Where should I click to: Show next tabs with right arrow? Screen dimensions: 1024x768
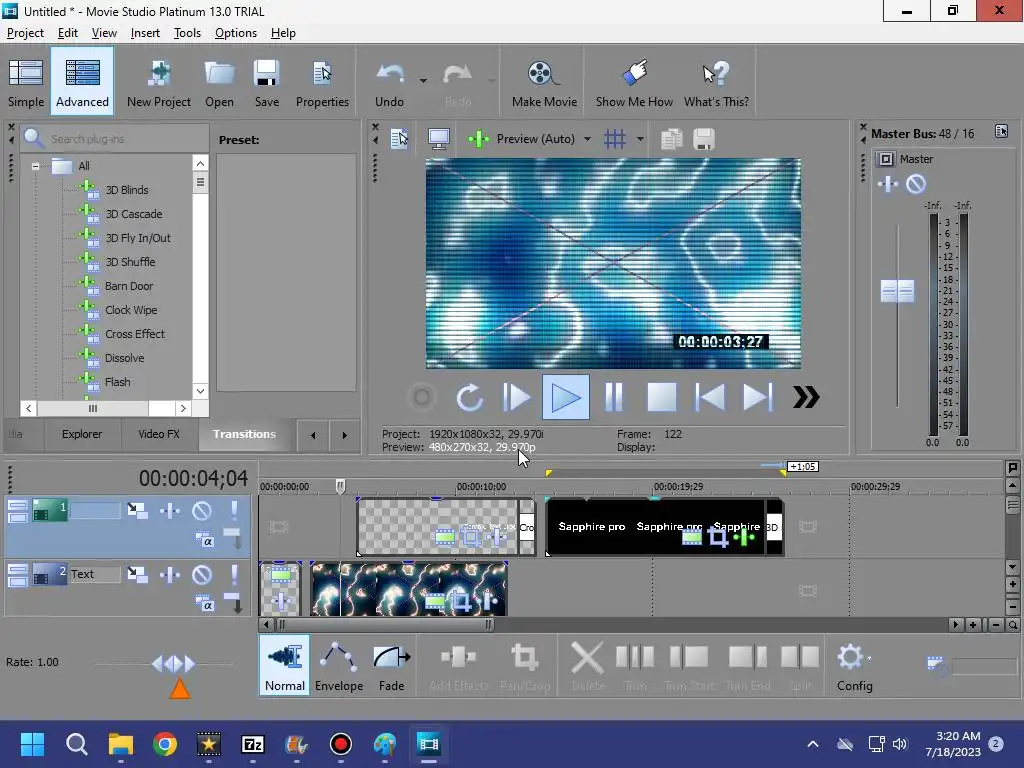point(345,435)
